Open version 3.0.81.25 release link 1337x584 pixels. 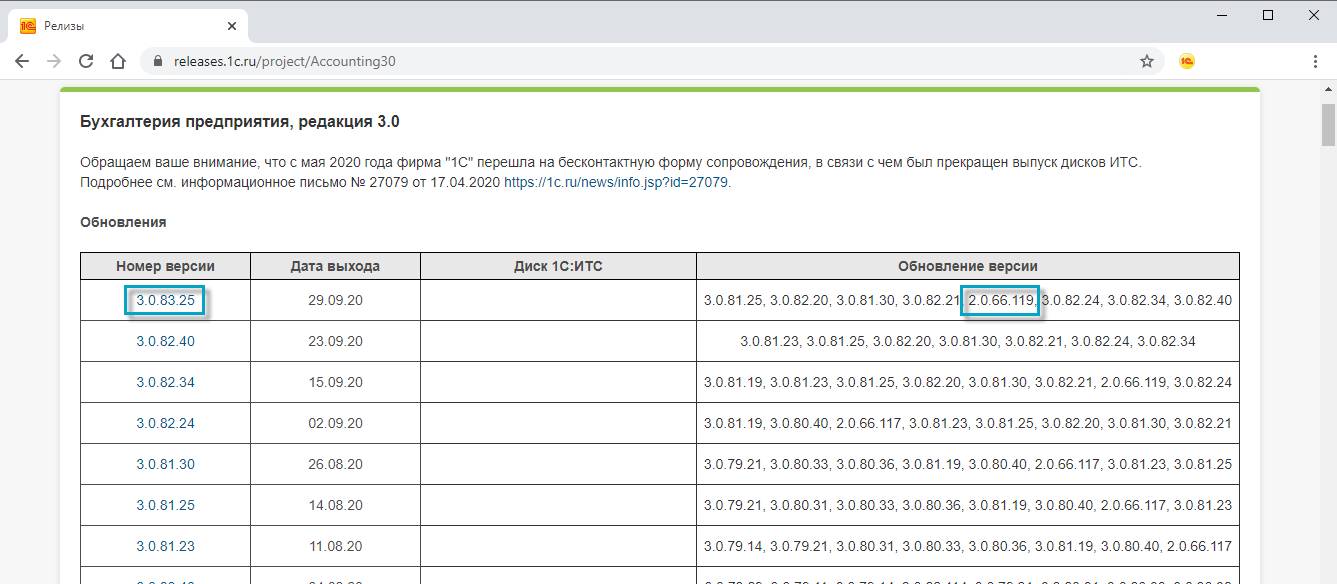[x=165, y=505]
